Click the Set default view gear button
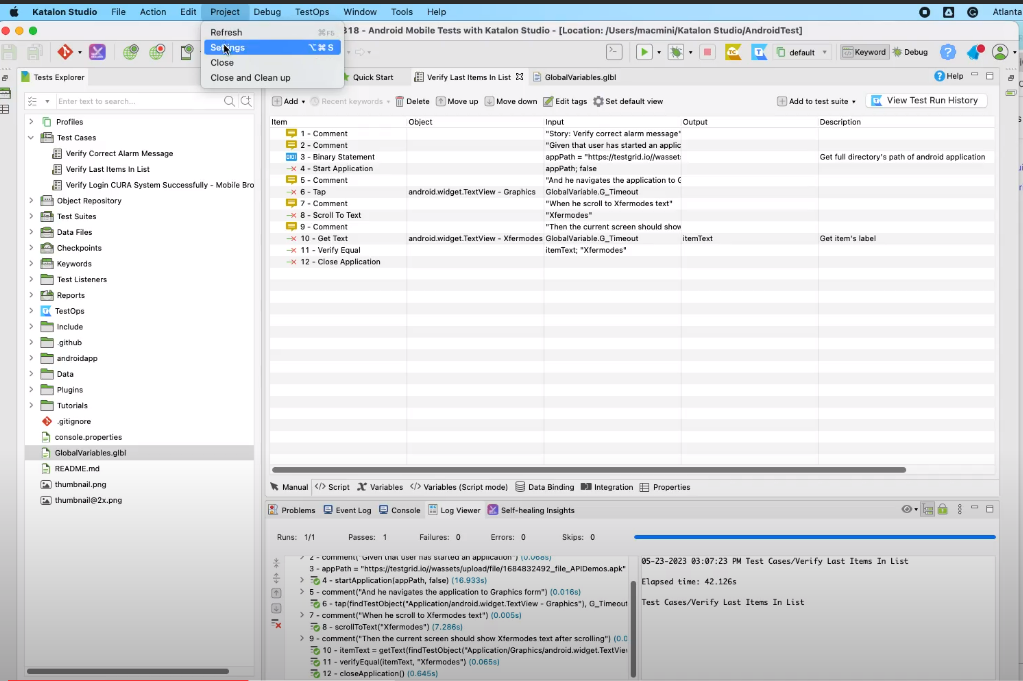1023x681 pixels. tap(628, 101)
